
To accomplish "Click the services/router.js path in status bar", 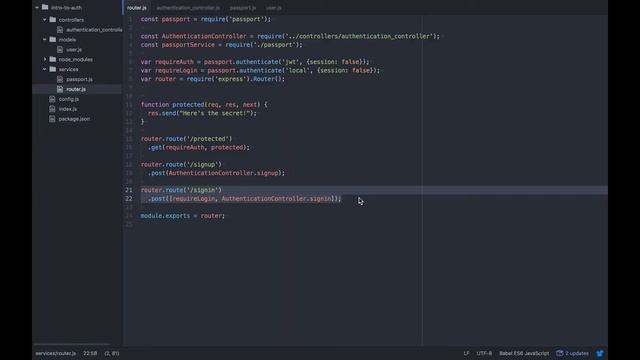I will pyautogui.click(x=56, y=353).
